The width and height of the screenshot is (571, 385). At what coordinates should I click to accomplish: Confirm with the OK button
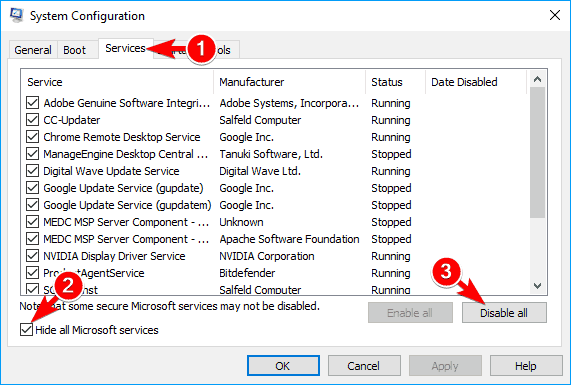pyautogui.click(x=283, y=366)
